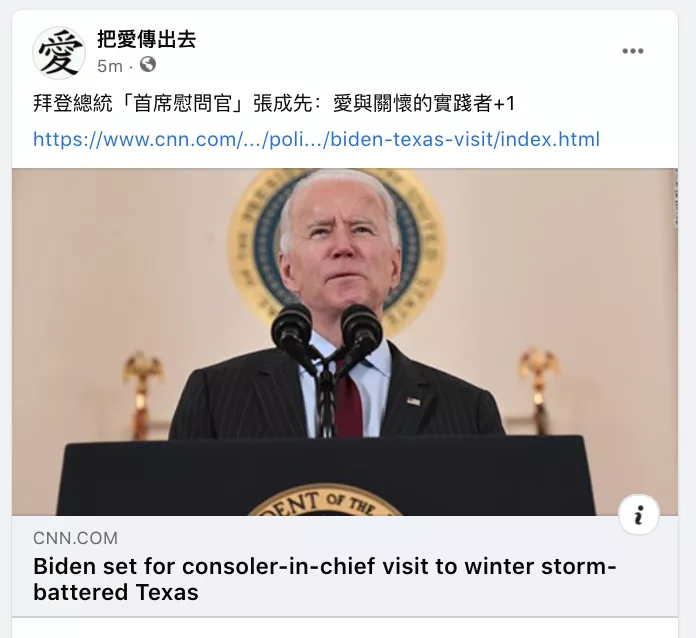Click the CNN.COM source label
The image size is (696, 638).
coord(75,538)
